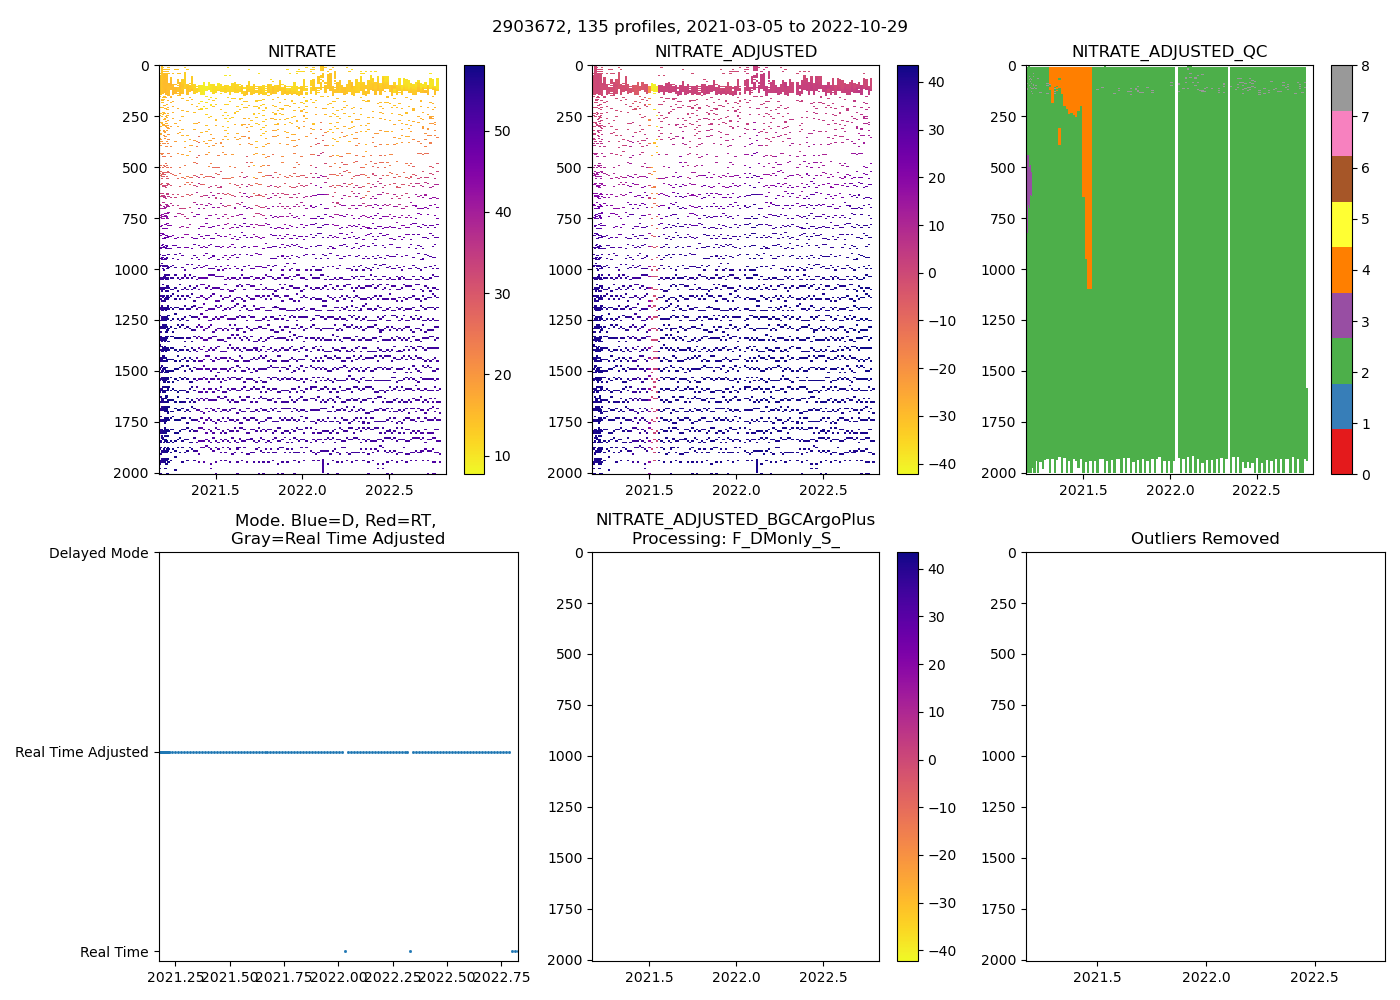Click the colorbar beside the NITRATE plot

pyautogui.click(x=474, y=269)
